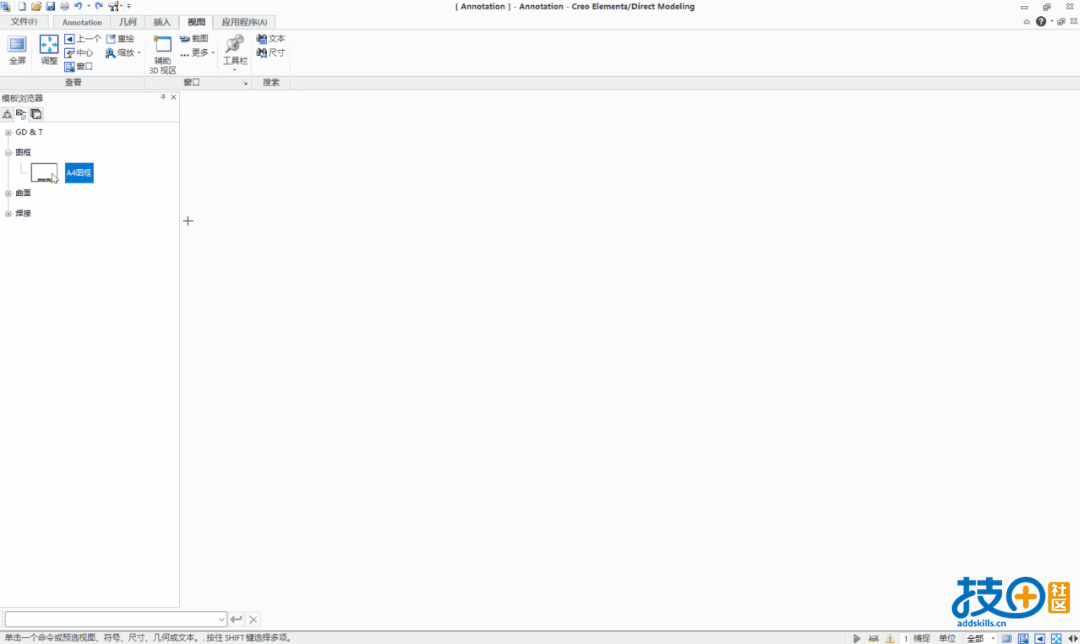Collapse the 图框 tree node
This screenshot has width=1080, height=644.
click(x=8, y=153)
